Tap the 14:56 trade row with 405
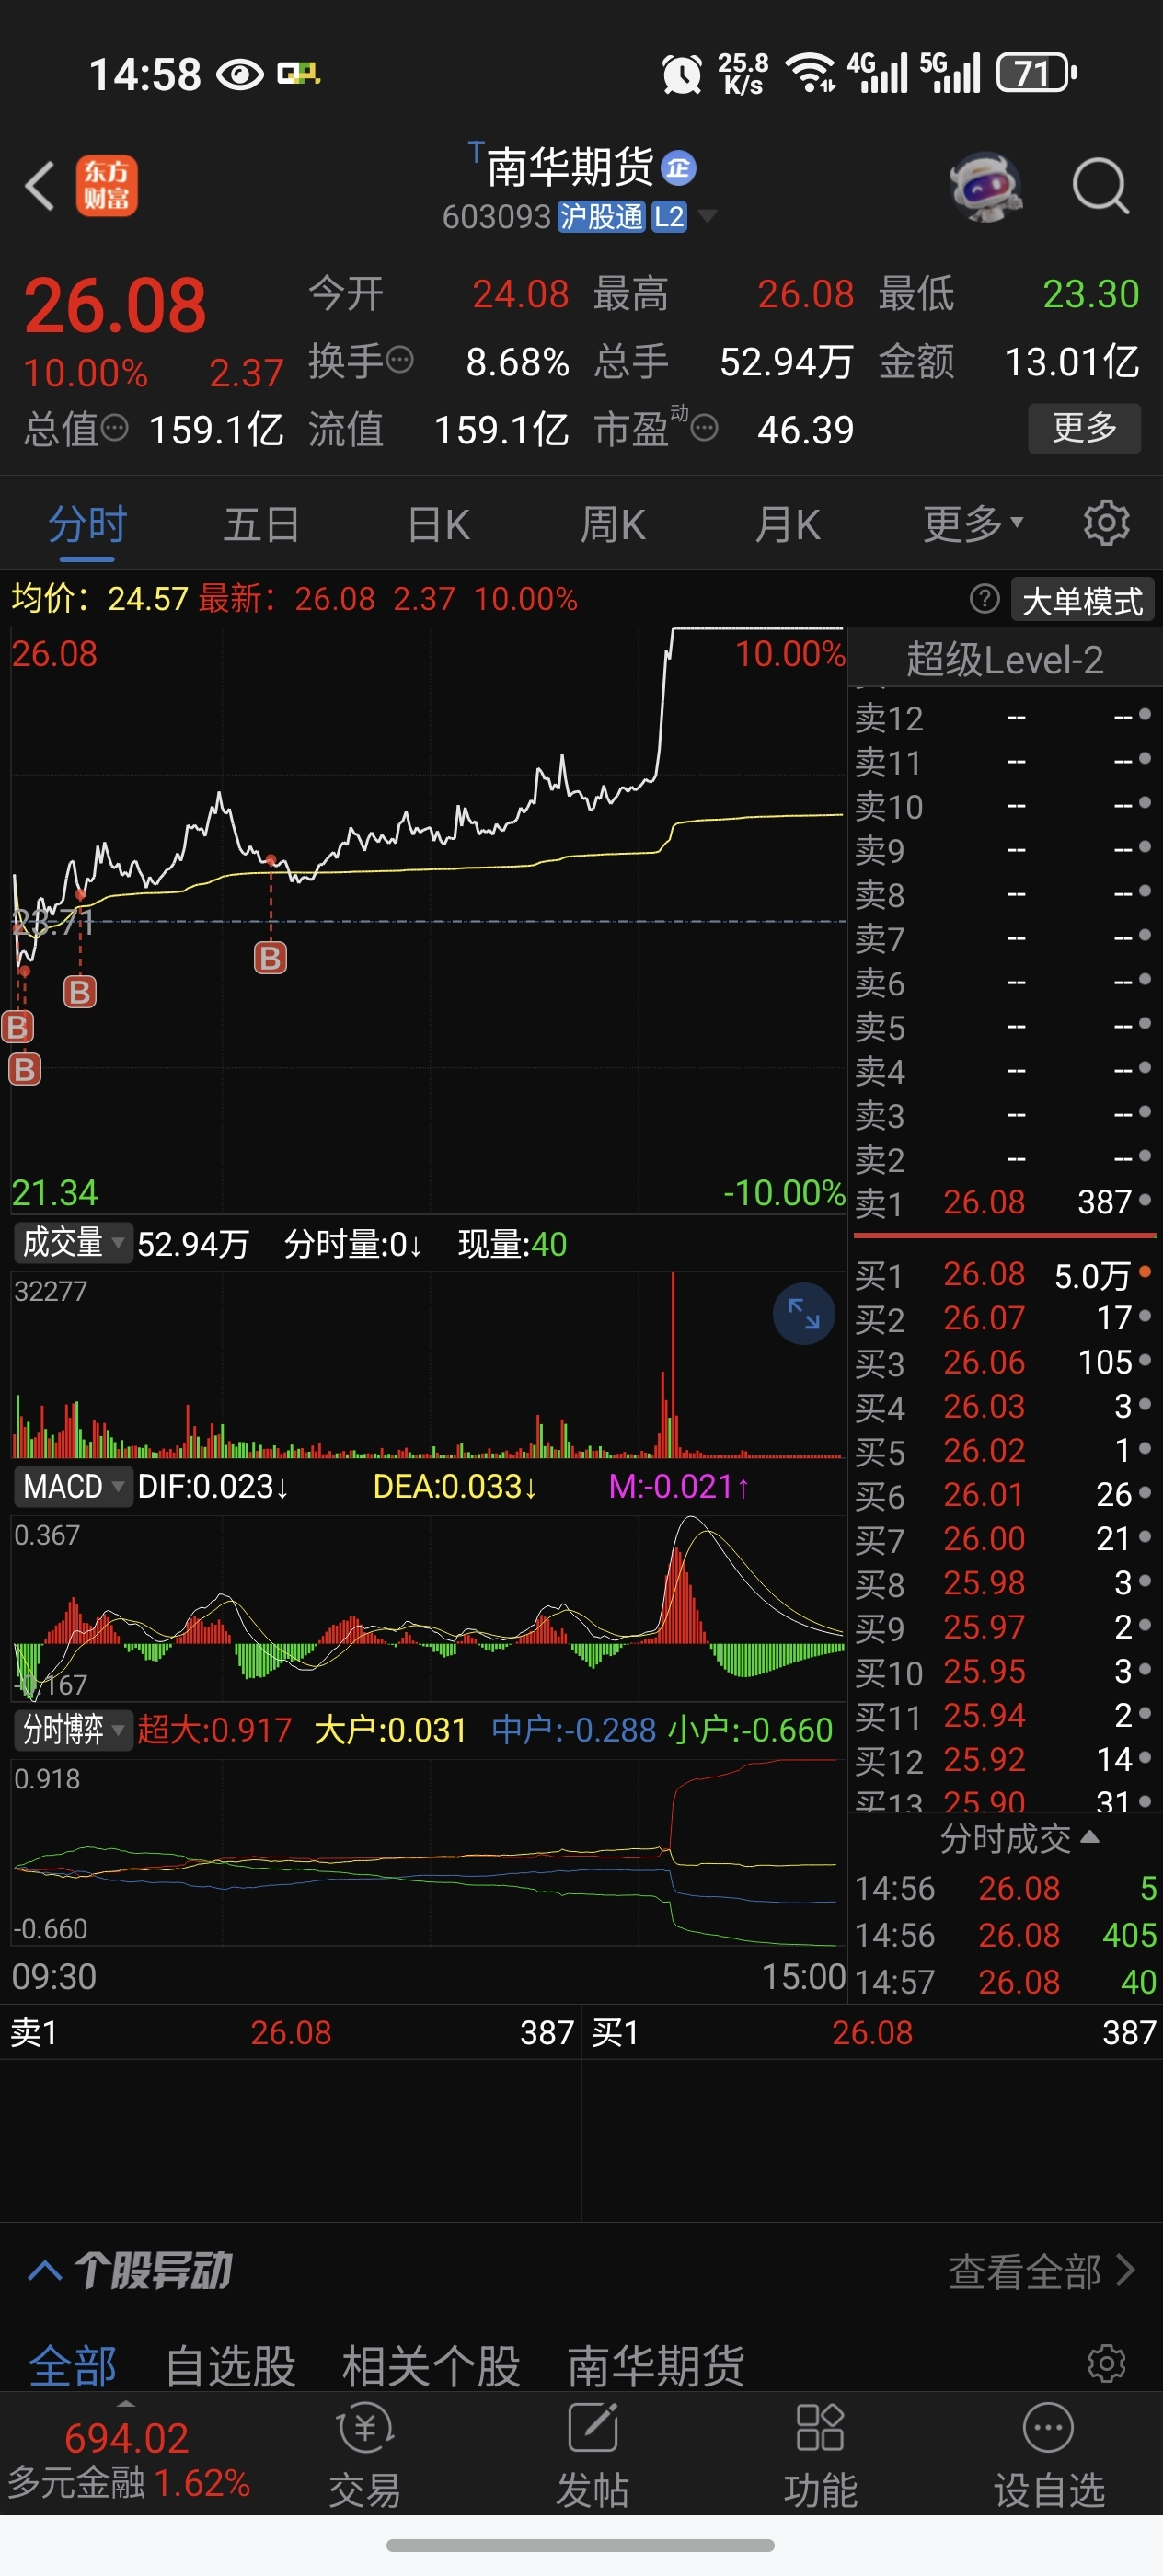 pos(1005,1934)
